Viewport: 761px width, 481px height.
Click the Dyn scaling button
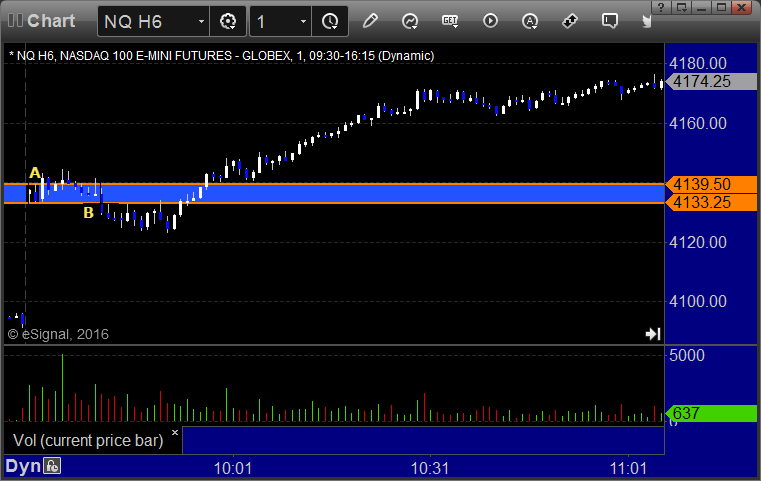coord(23,466)
